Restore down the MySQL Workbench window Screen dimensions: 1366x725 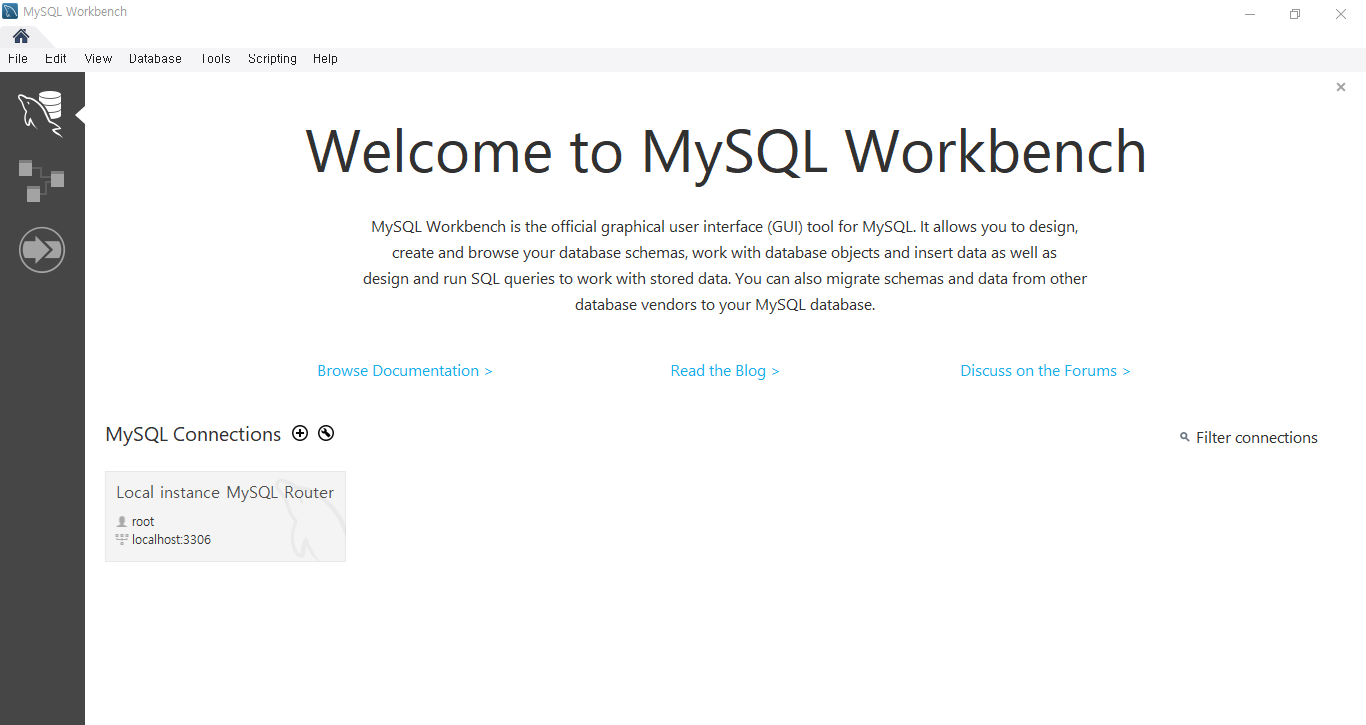point(1295,14)
